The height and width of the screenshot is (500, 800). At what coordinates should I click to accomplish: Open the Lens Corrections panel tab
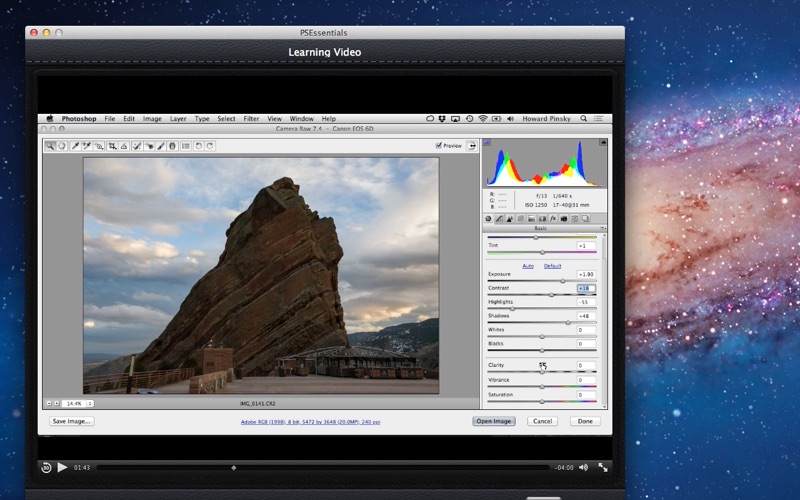(542, 218)
